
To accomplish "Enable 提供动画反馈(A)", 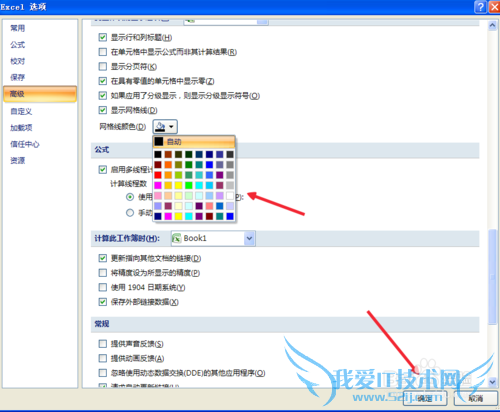I will coord(103,358).
